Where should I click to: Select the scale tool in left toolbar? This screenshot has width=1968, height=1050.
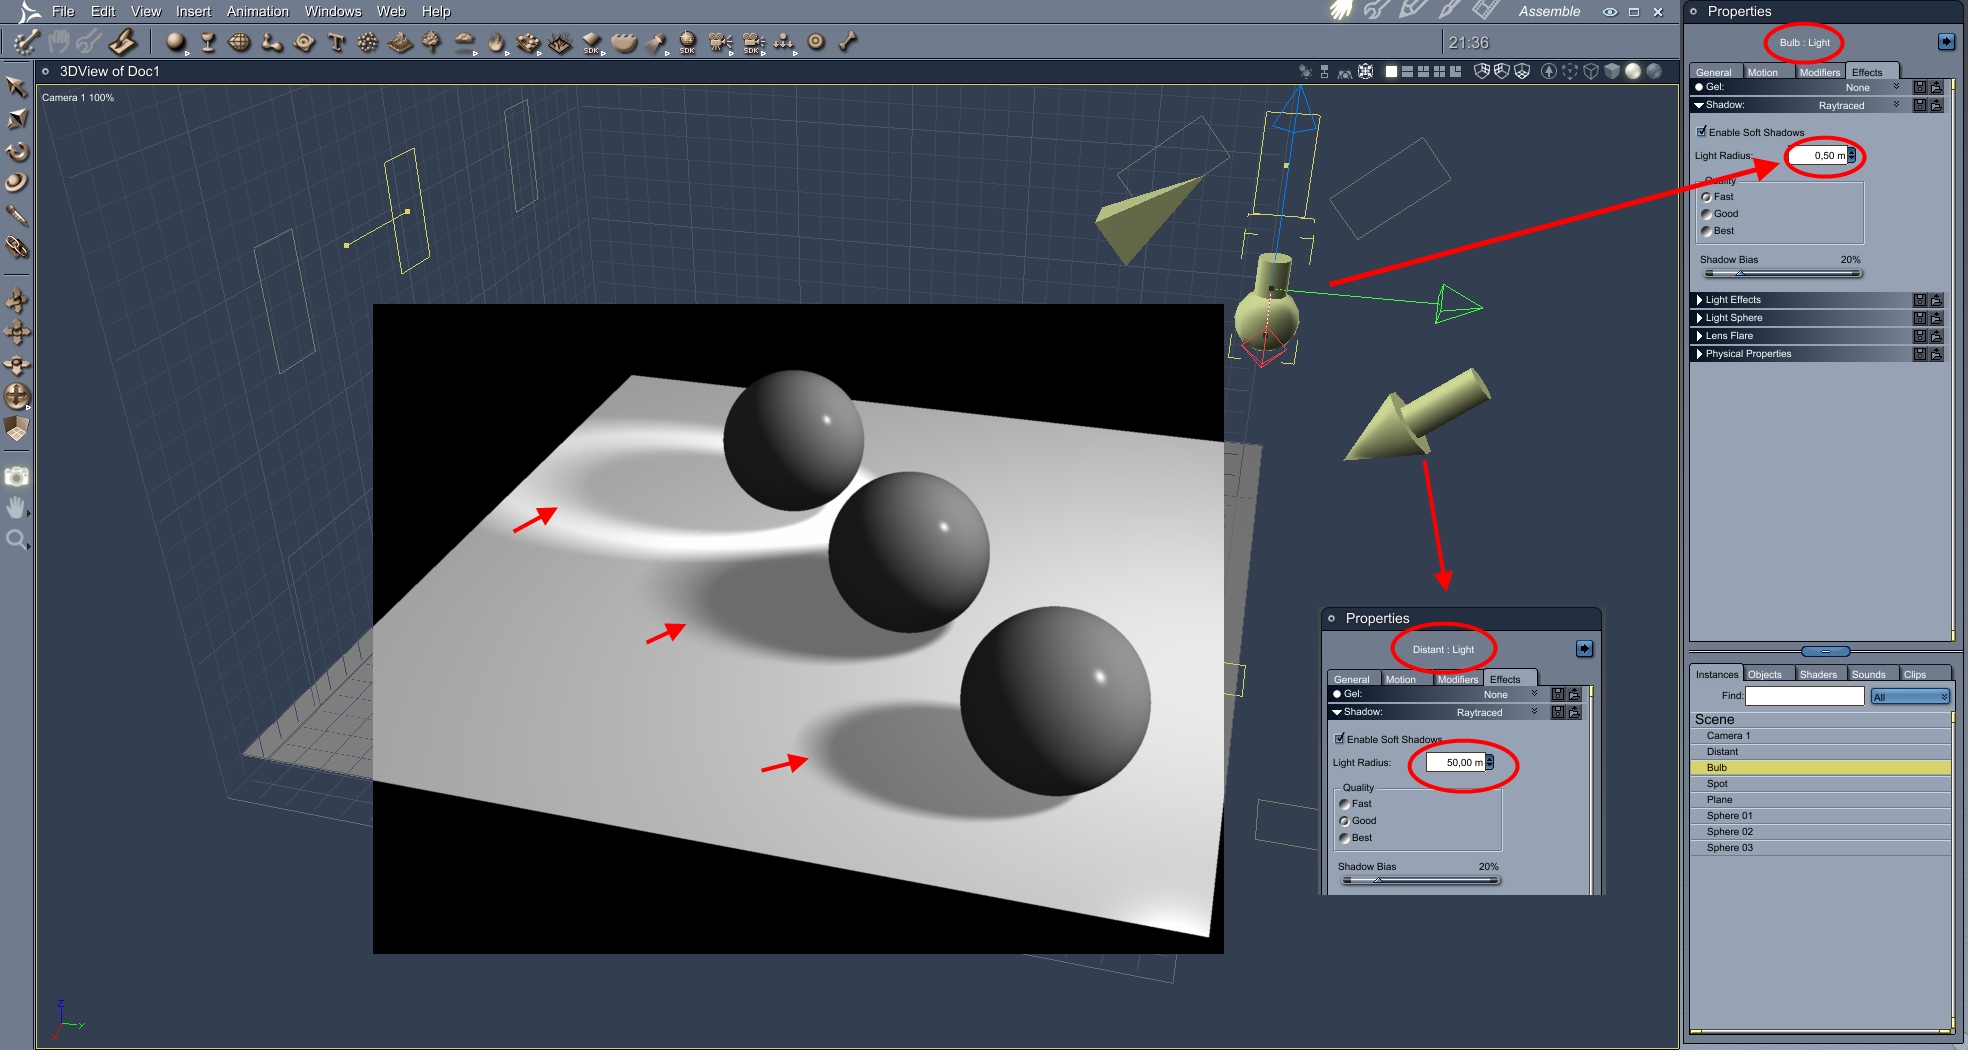[x=16, y=183]
